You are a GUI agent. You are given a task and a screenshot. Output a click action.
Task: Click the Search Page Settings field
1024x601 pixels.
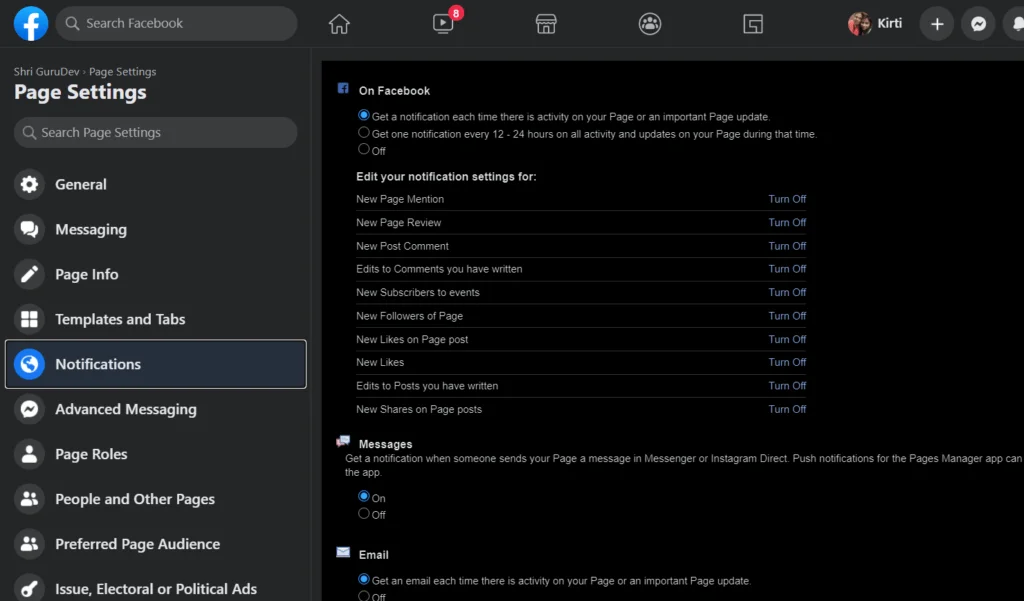tap(156, 132)
